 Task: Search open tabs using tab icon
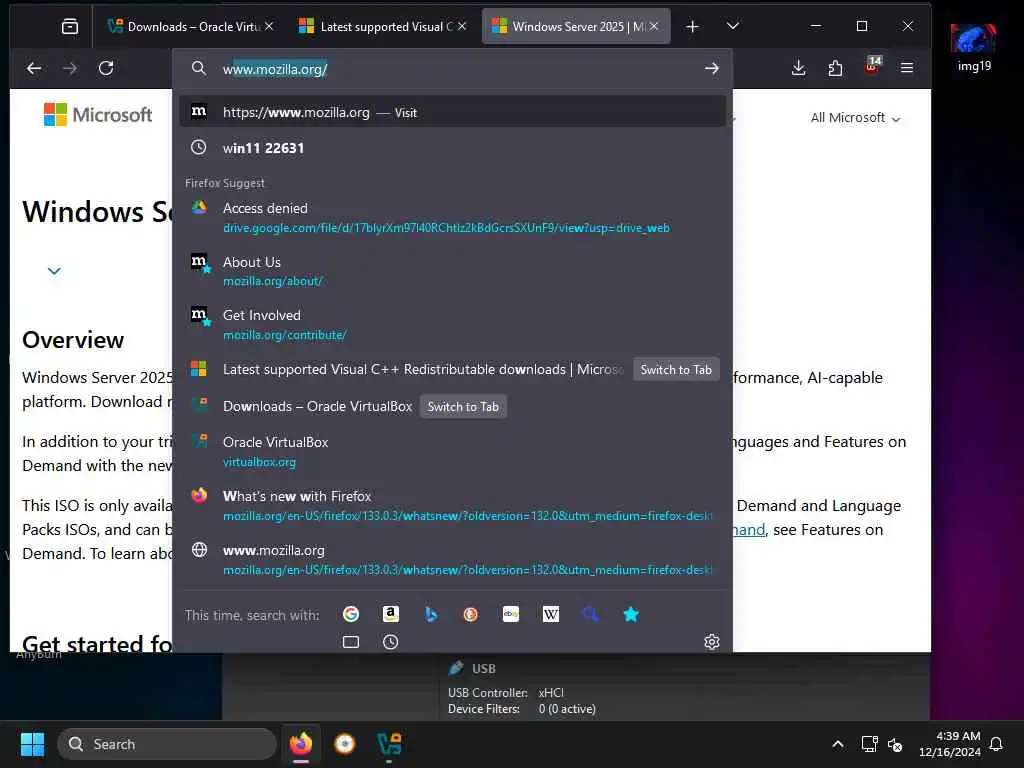point(351,642)
